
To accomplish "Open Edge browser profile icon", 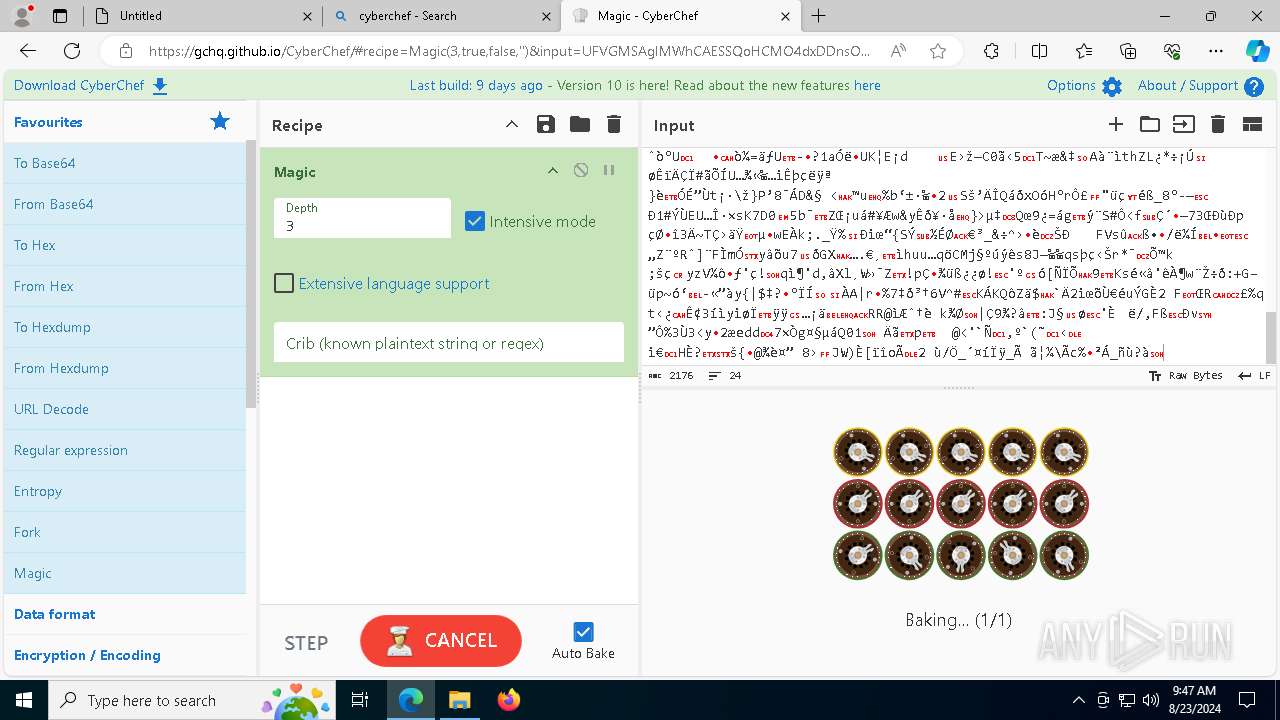I will click(24, 15).
